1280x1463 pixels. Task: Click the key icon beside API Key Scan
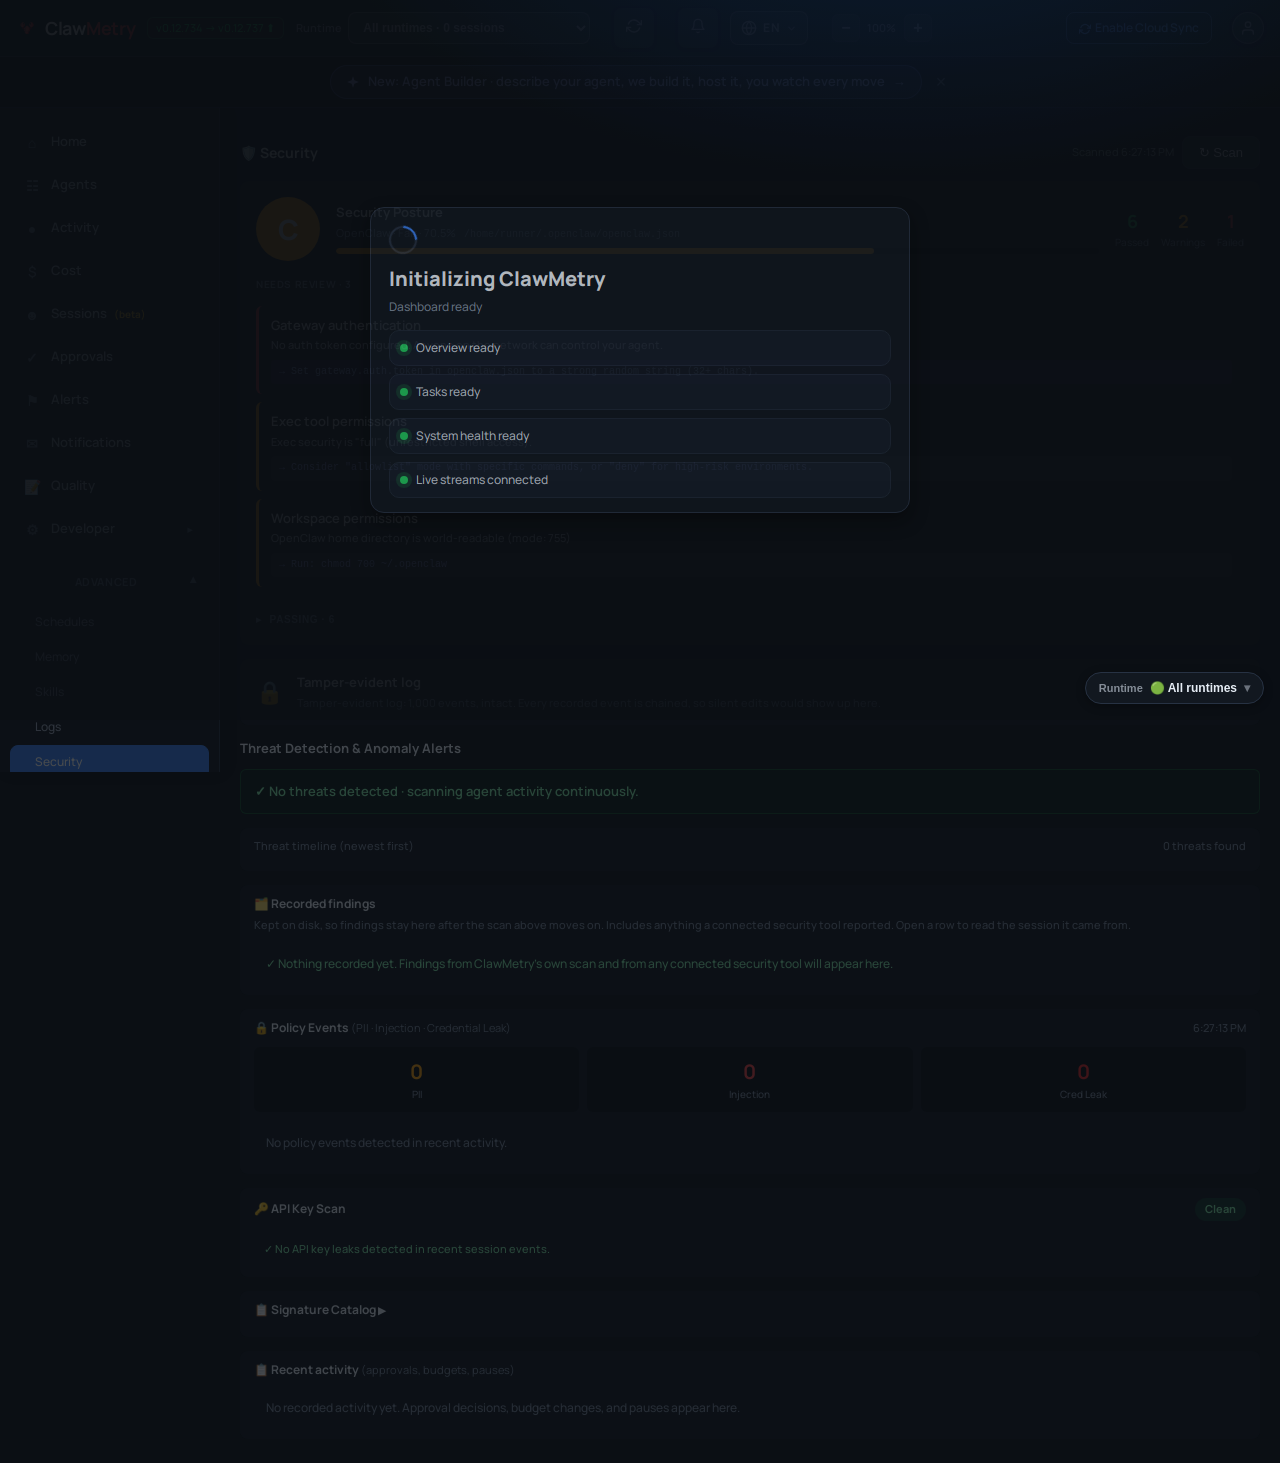pyautogui.click(x=261, y=1209)
